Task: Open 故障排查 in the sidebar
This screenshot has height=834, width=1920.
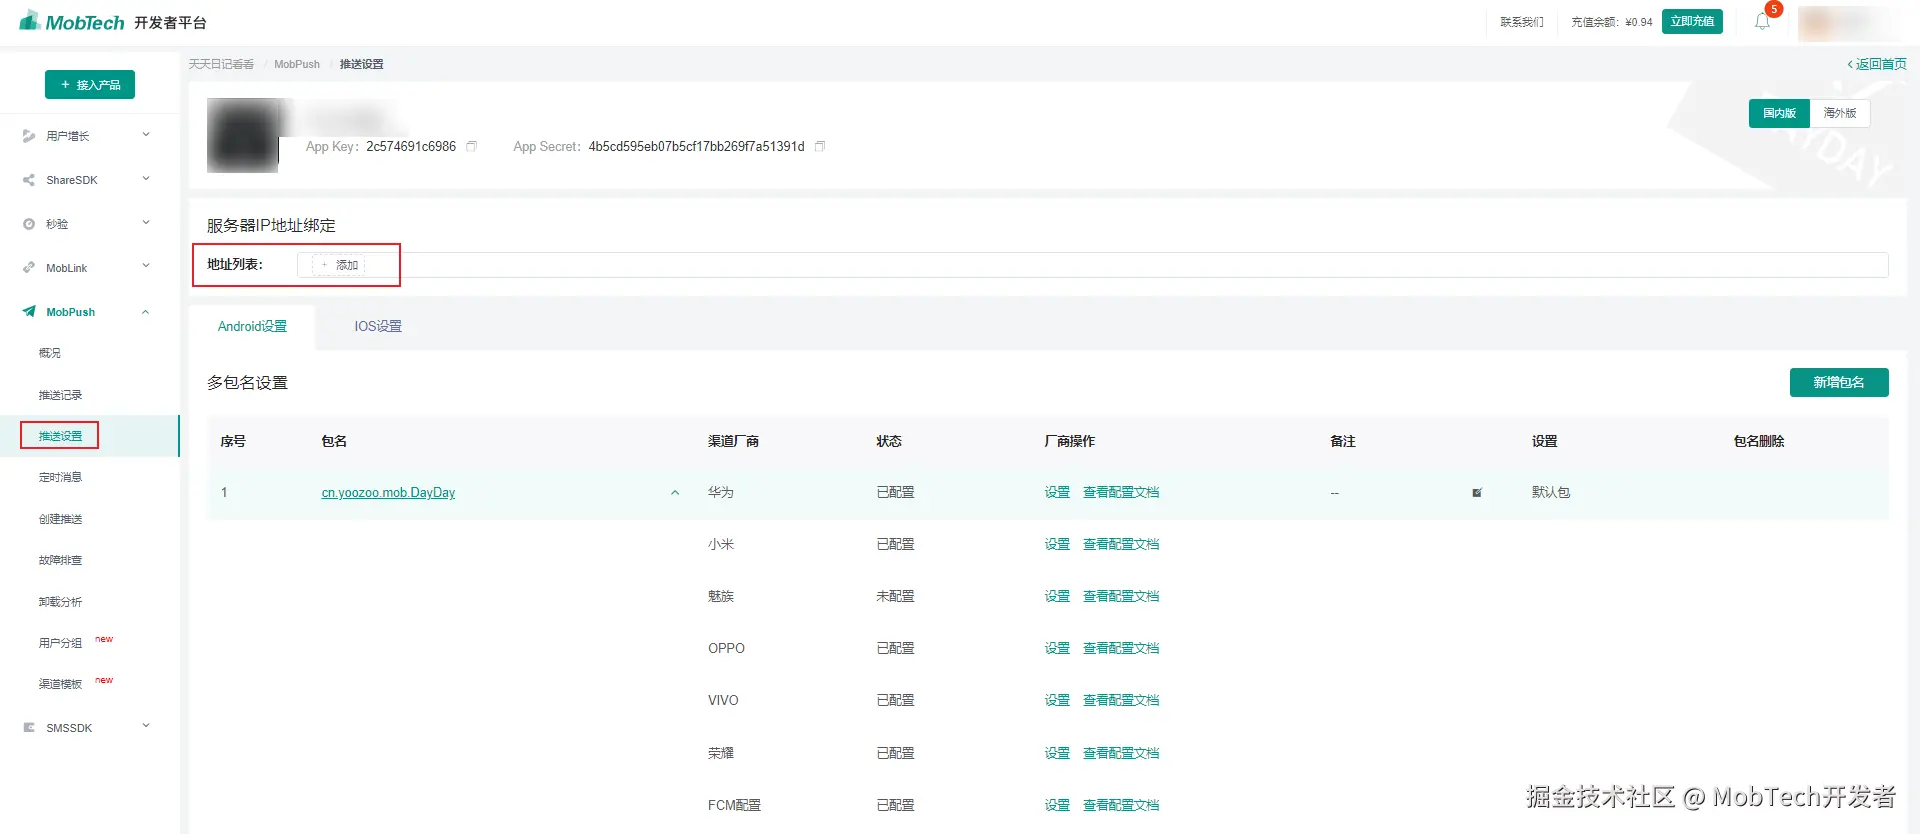Action: (60, 560)
